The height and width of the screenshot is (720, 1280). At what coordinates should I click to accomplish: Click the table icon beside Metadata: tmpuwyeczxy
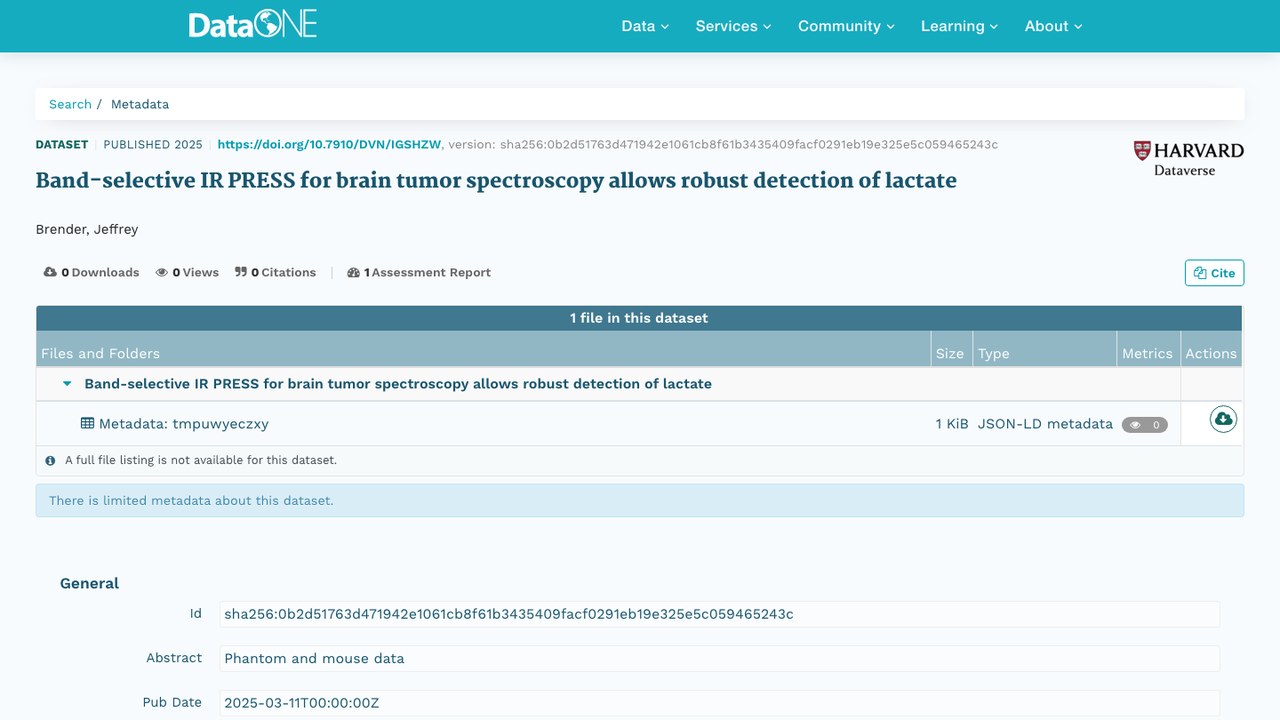(87, 423)
